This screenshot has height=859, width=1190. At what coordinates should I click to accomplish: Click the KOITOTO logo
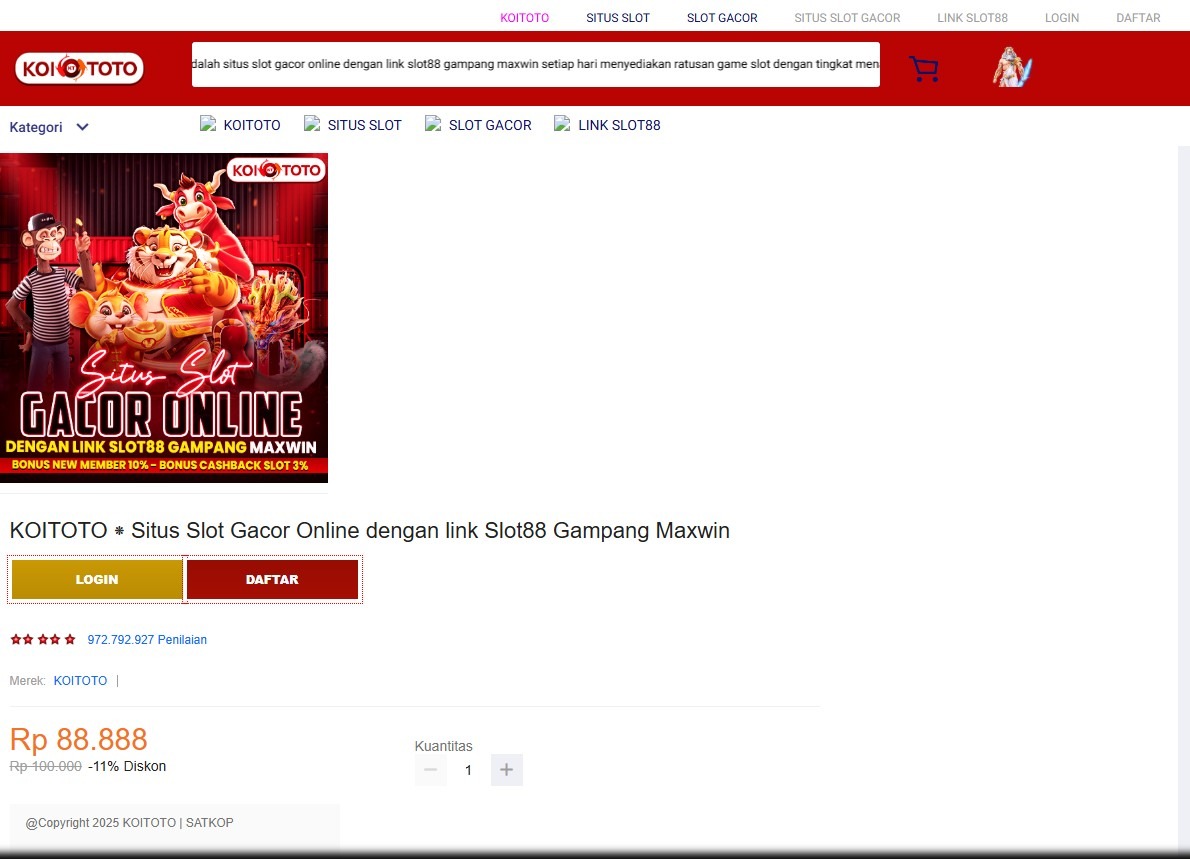[x=79, y=68]
